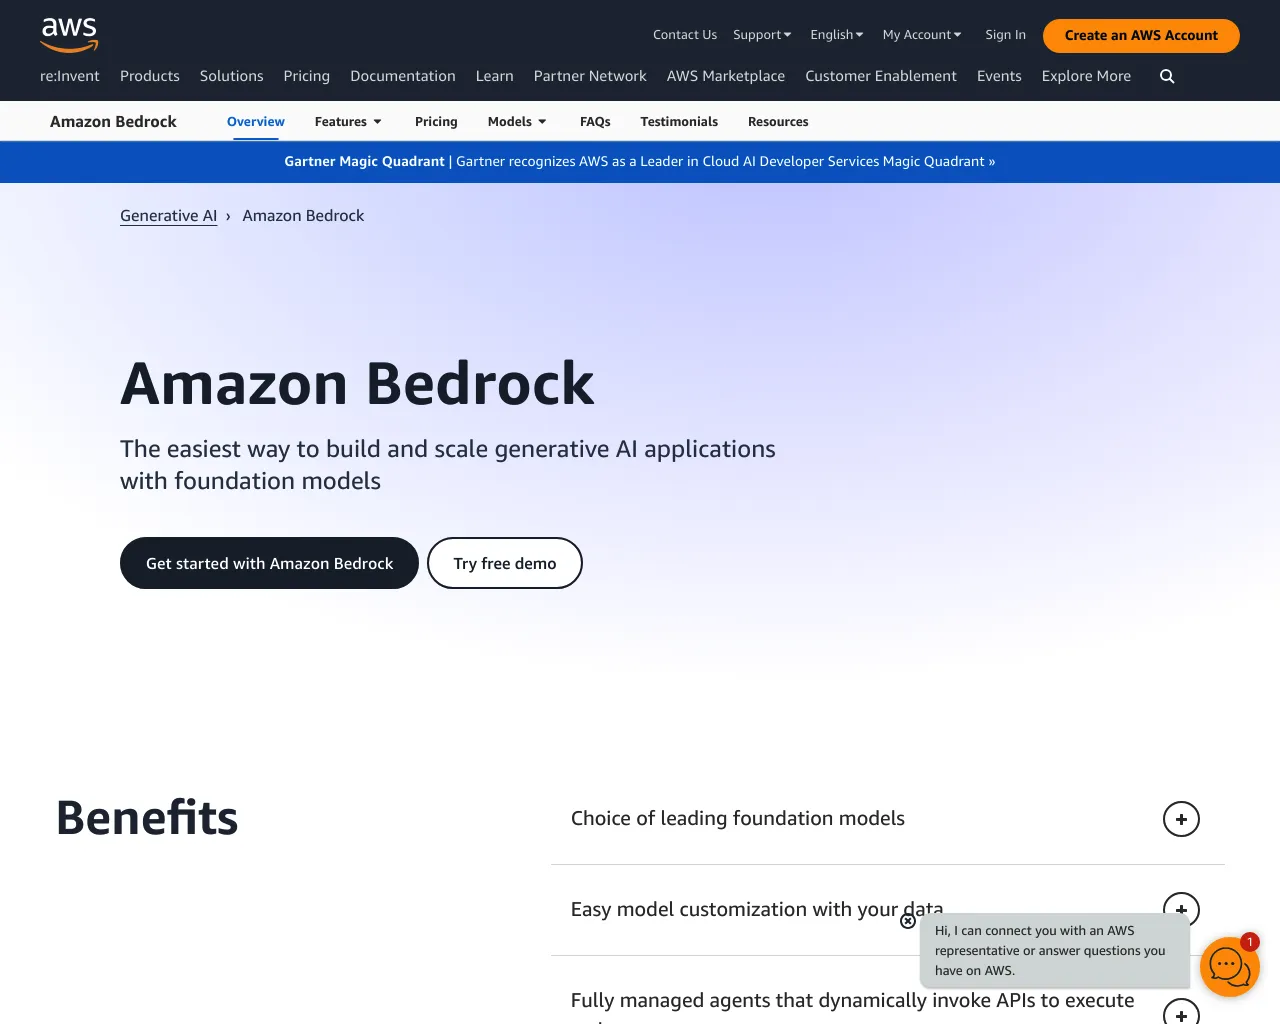The height and width of the screenshot is (1024, 1280).
Task: Follow the Generative AI breadcrumb link
Action: click(168, 215)
